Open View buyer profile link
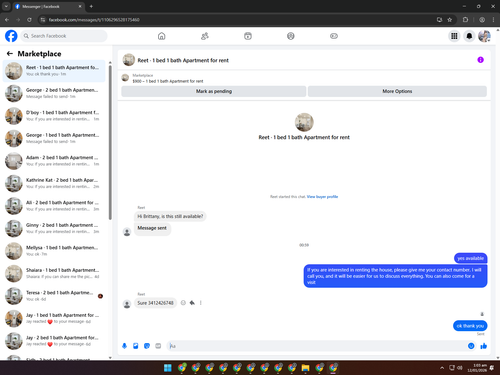500x375 pixels. pos(322,197)
